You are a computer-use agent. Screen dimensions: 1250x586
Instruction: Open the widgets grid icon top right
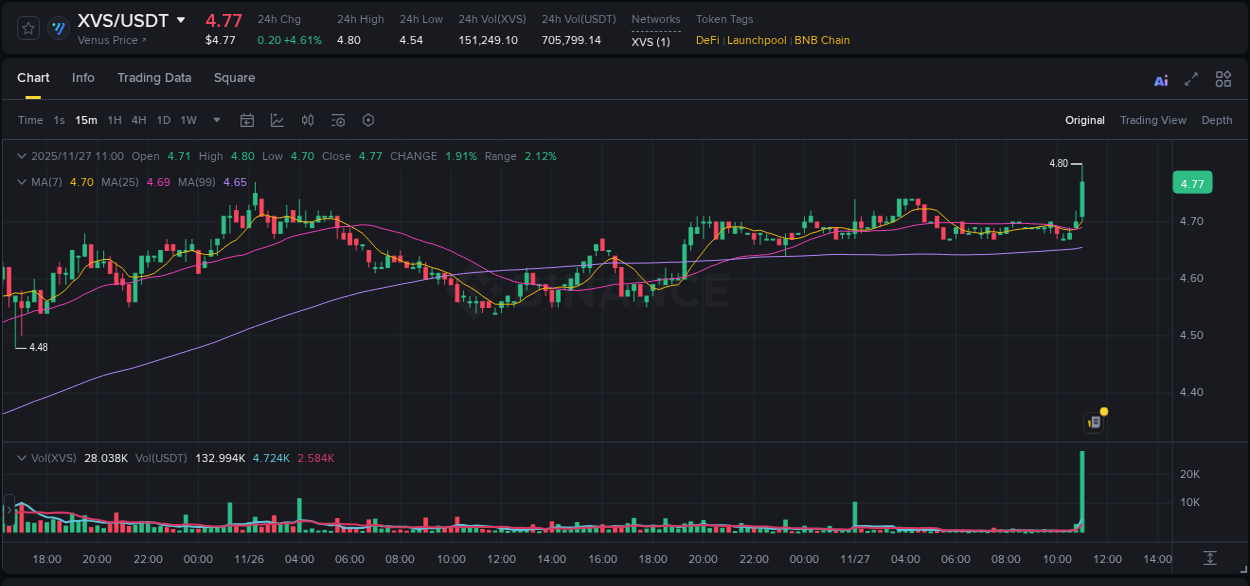click(1223, 78)
